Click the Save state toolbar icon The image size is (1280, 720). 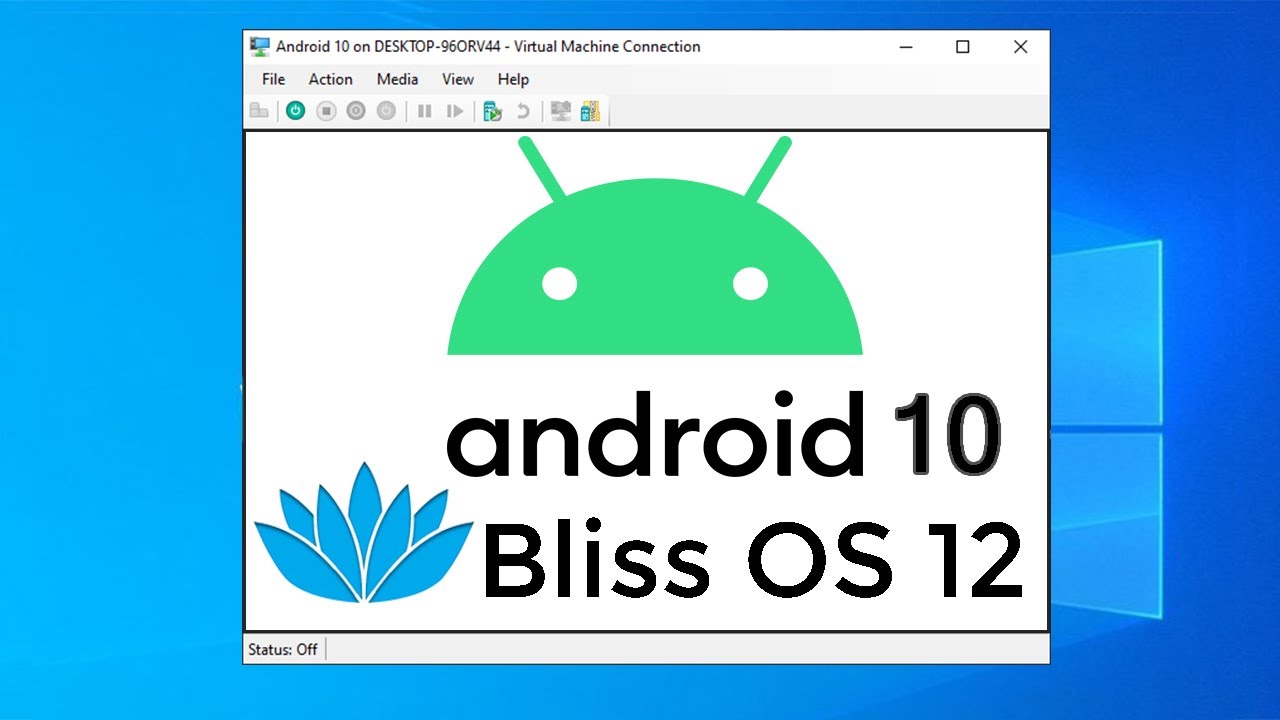point(386,111)
